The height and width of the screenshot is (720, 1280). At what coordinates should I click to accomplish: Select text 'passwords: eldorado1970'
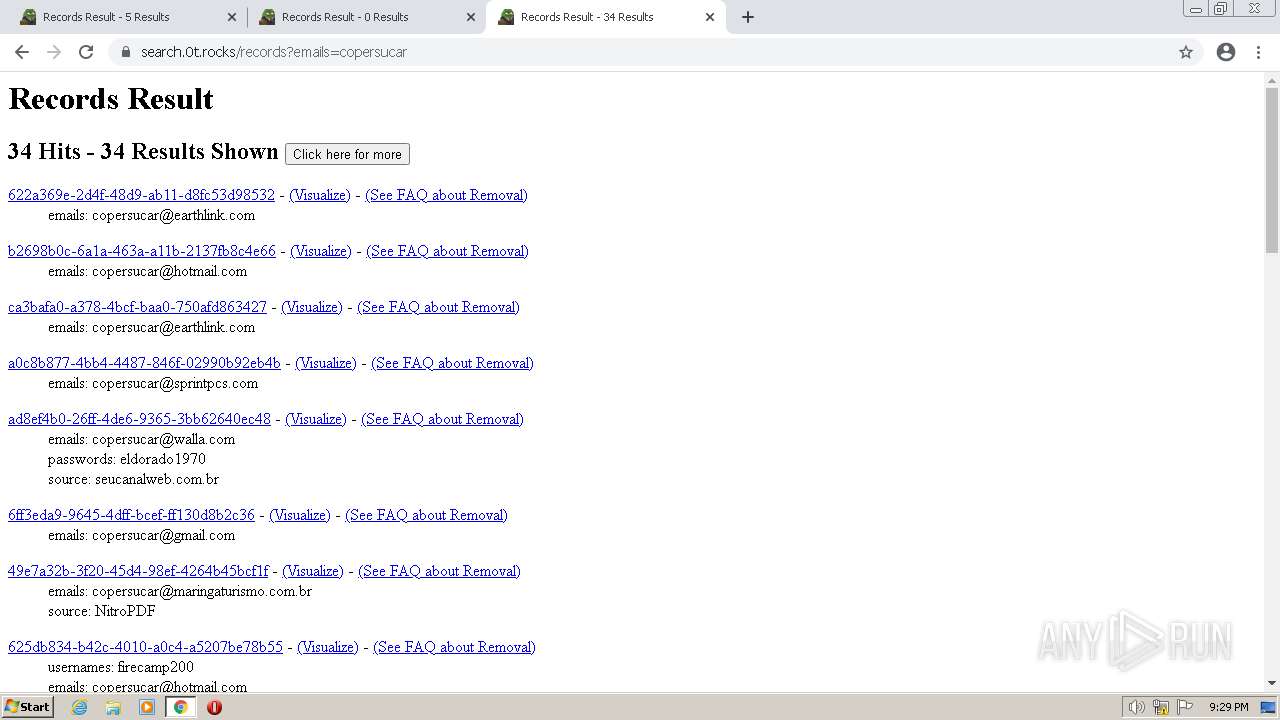coord(127,459)
